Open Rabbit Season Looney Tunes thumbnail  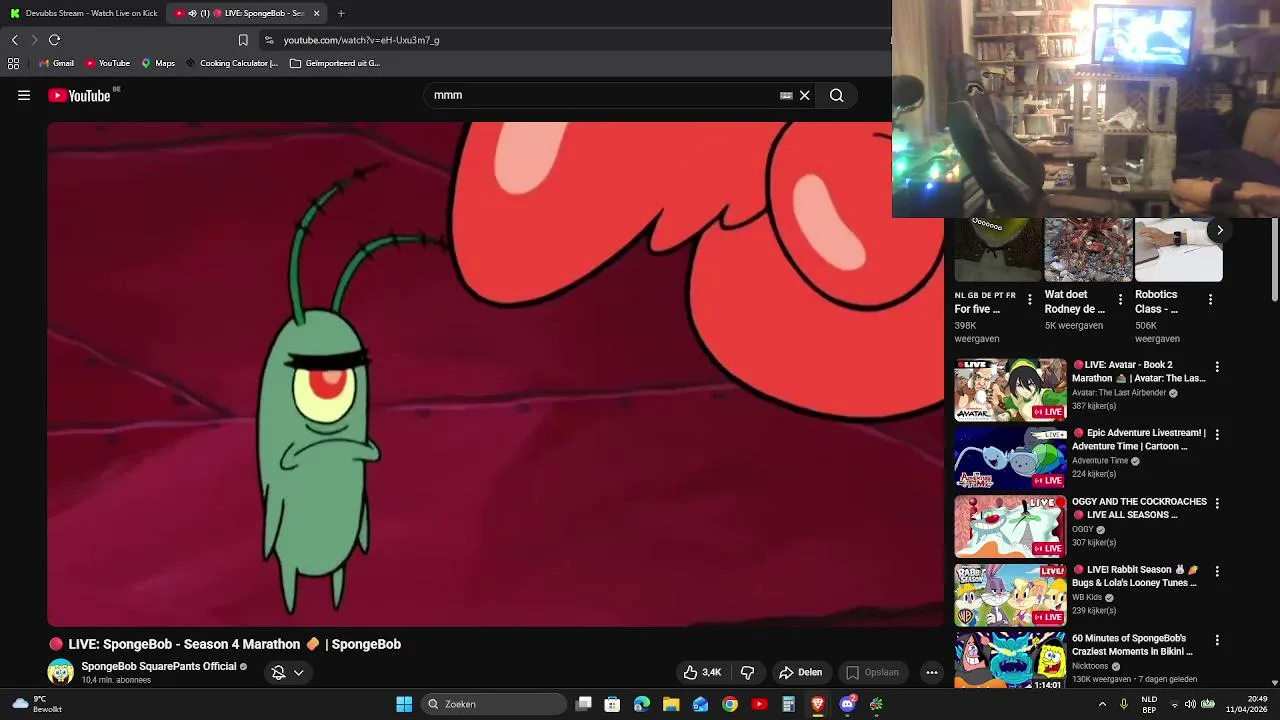point(1010,595)
